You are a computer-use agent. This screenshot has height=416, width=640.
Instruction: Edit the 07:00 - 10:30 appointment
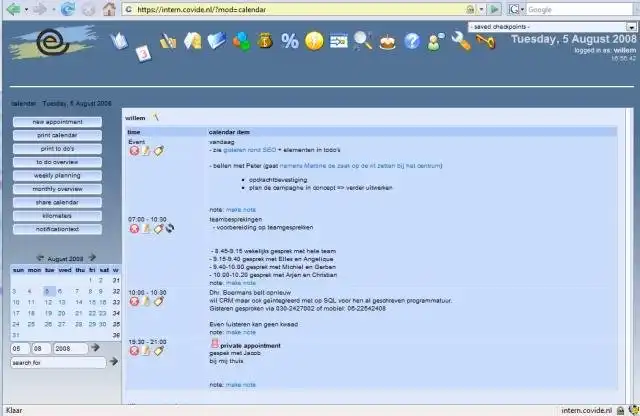[146, 229]
